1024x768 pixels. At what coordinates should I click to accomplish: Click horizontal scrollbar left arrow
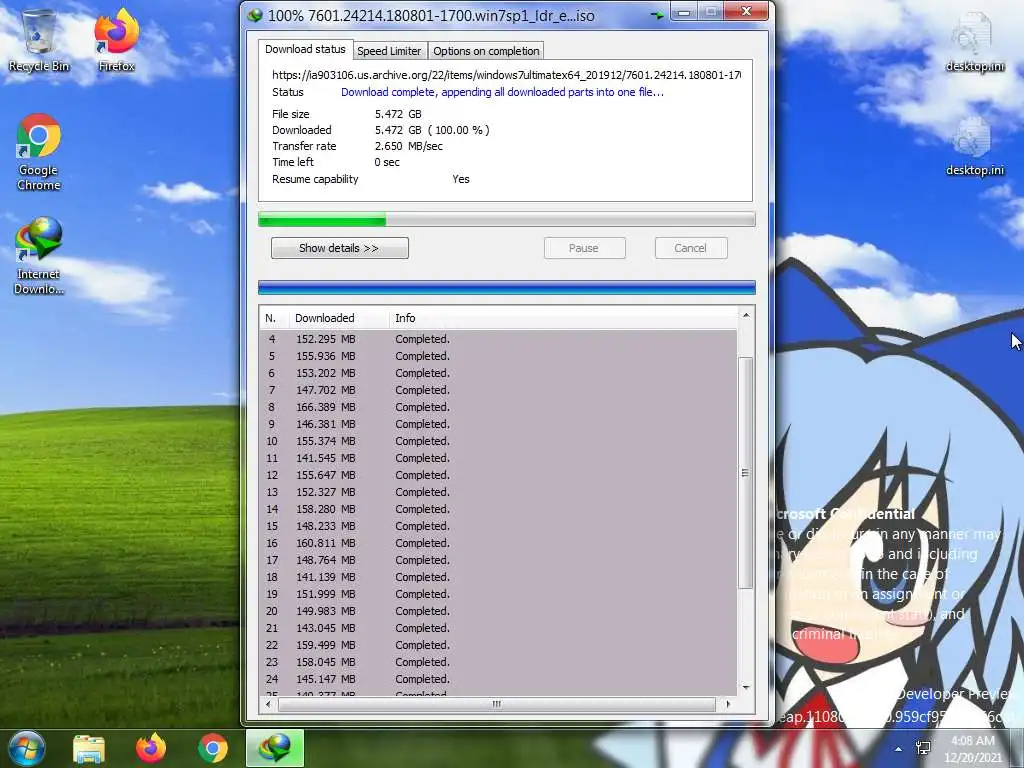(x=268, y=704)
